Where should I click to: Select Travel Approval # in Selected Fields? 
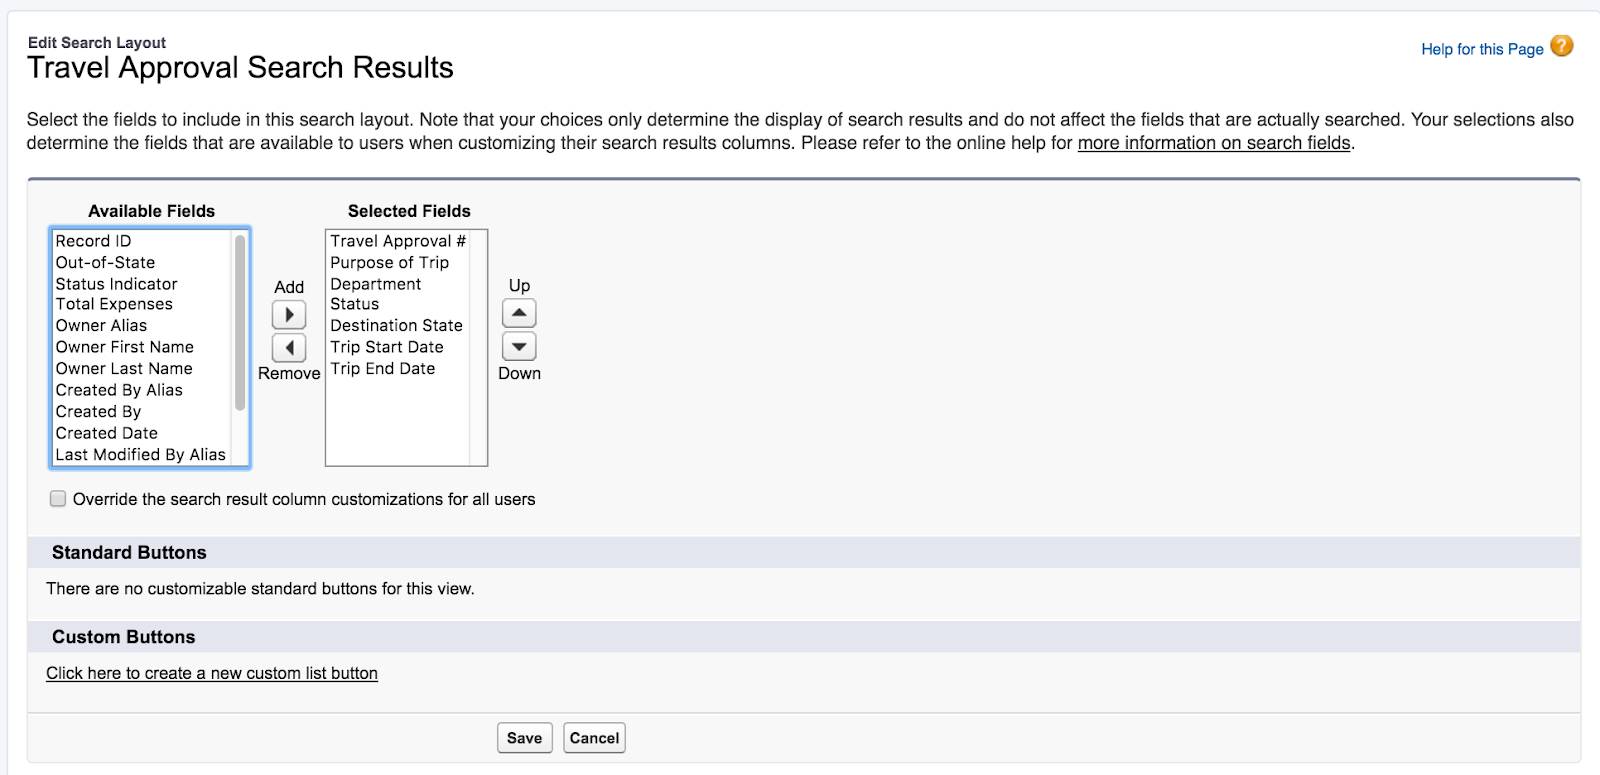click(398, 241)
